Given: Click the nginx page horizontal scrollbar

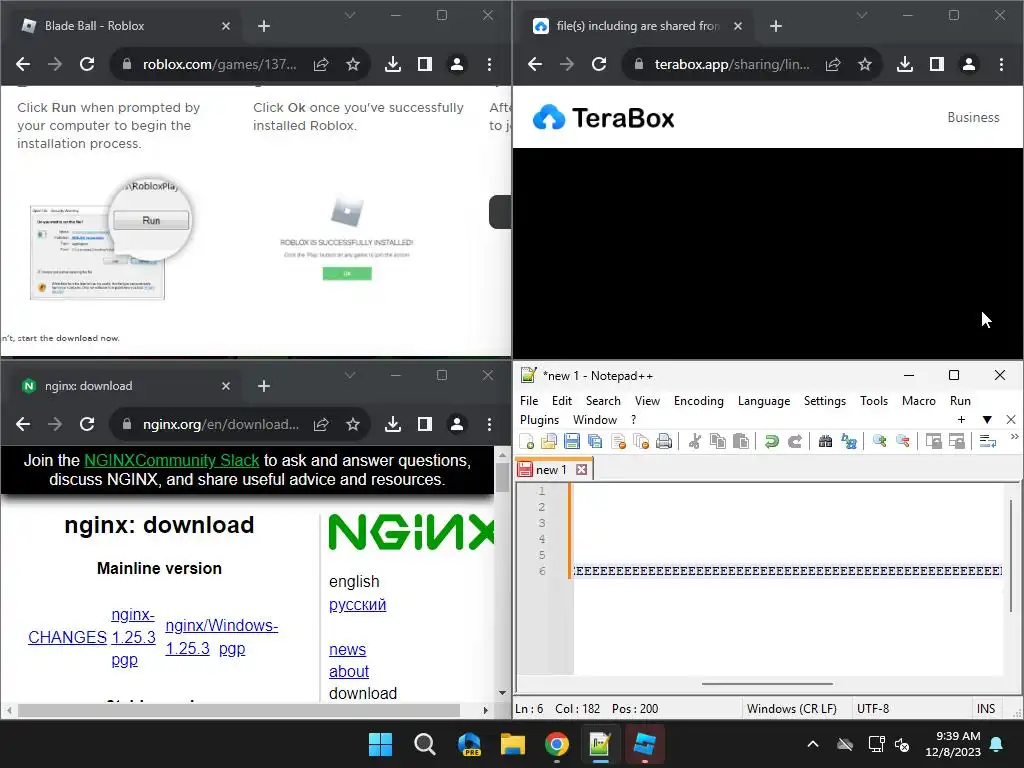Looking at the screenshot, I should click(x=239, y=710).
